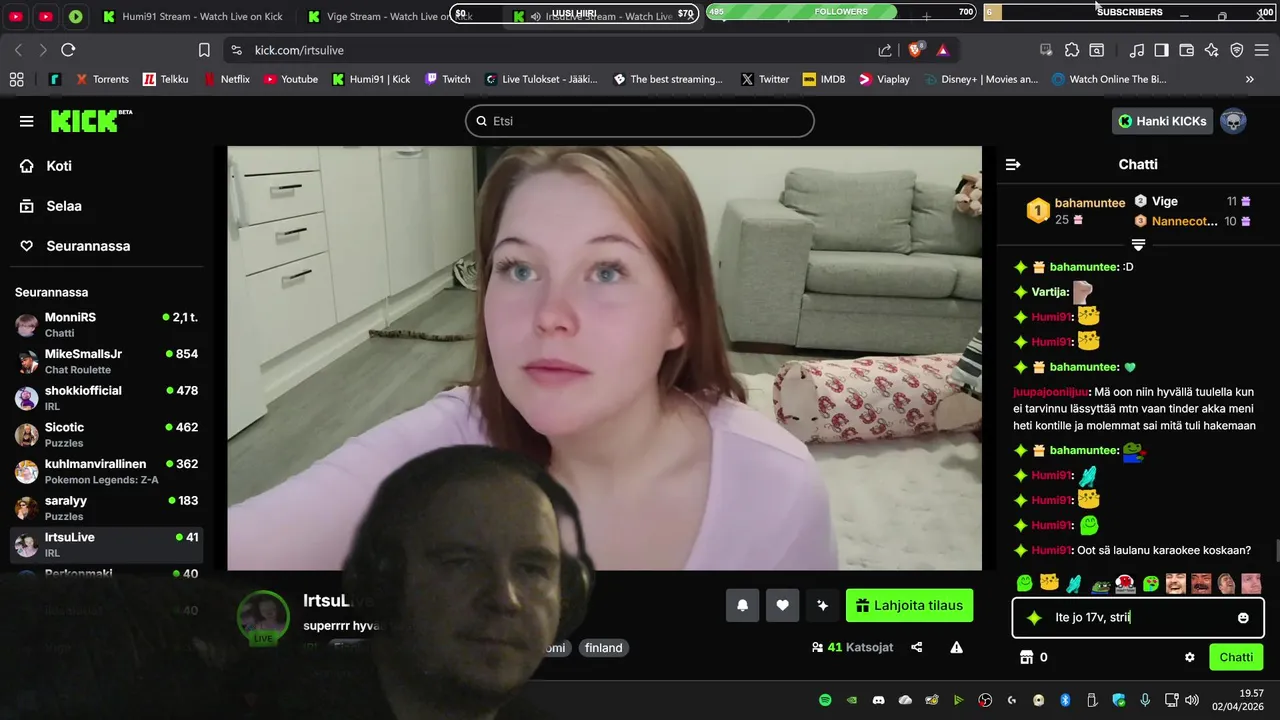Open the skull profile avatar menu
This screenshot has height=720, width=1280.
tap(1233, 121)
